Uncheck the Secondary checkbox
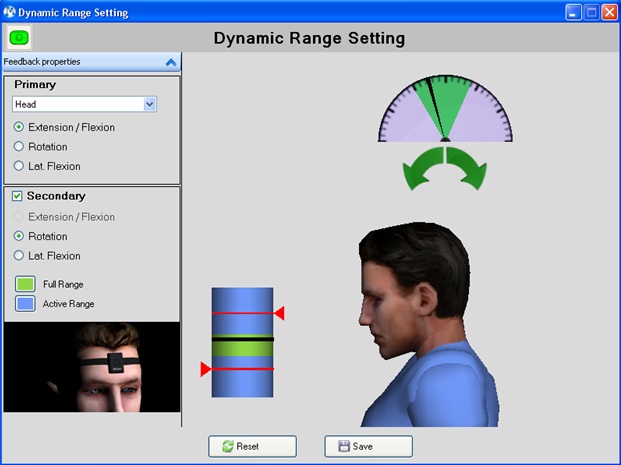 coord(17,196)
